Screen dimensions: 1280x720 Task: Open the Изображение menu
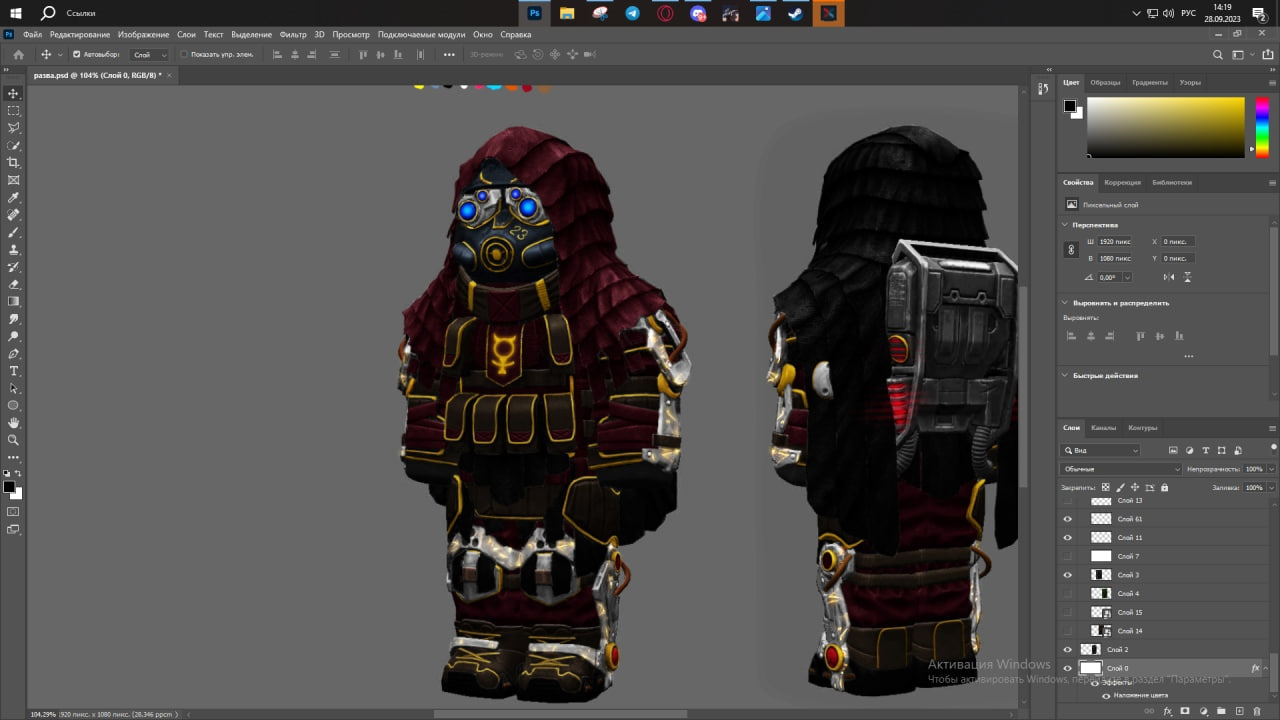coord(143,34)
